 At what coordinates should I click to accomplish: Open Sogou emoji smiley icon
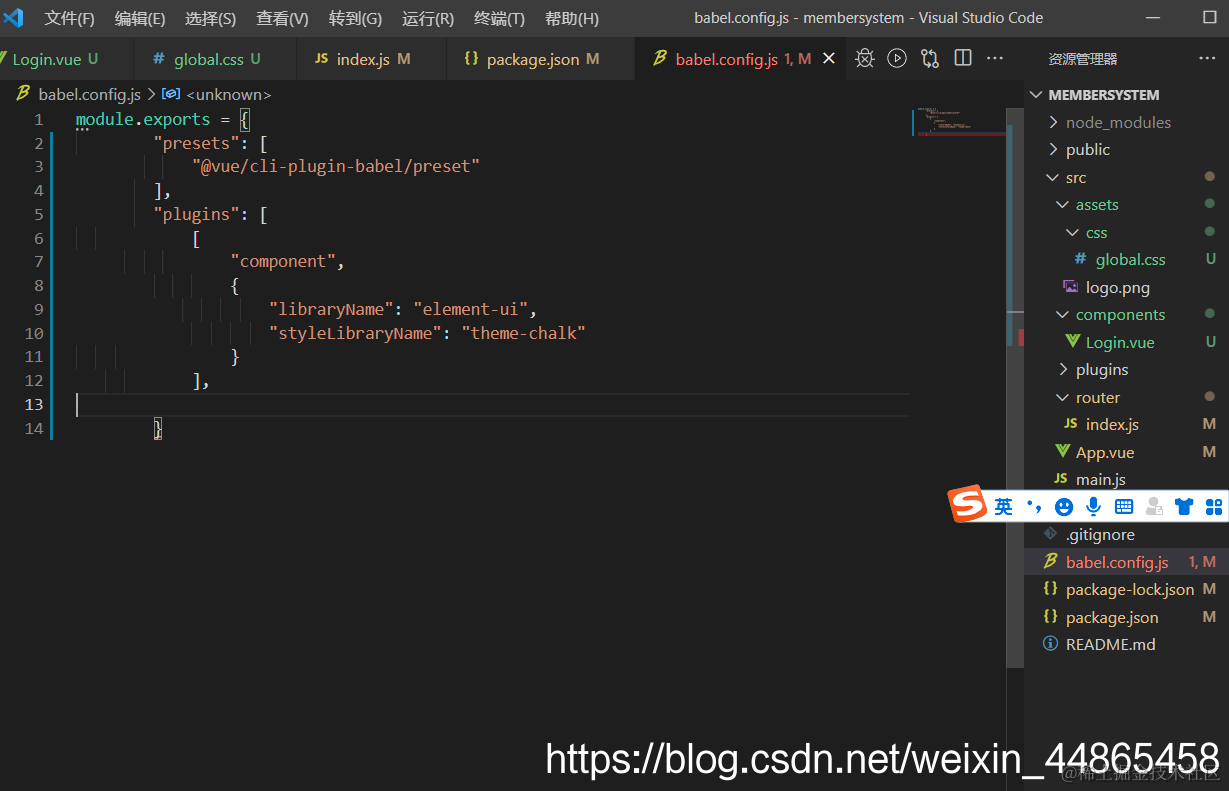pyautogui.click(x=1064, y=507)
